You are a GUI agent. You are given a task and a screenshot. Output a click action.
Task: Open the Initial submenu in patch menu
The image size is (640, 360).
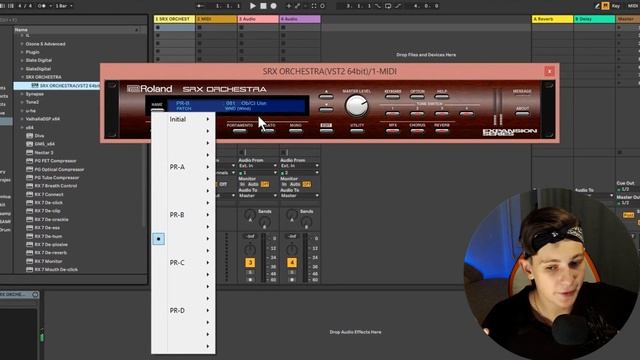click(183, 119)
